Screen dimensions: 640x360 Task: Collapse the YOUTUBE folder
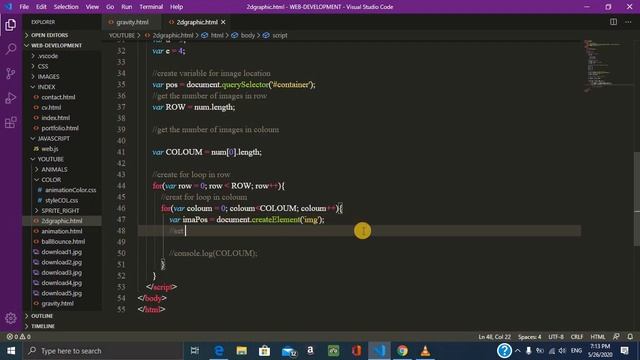[x=62, y=159]
